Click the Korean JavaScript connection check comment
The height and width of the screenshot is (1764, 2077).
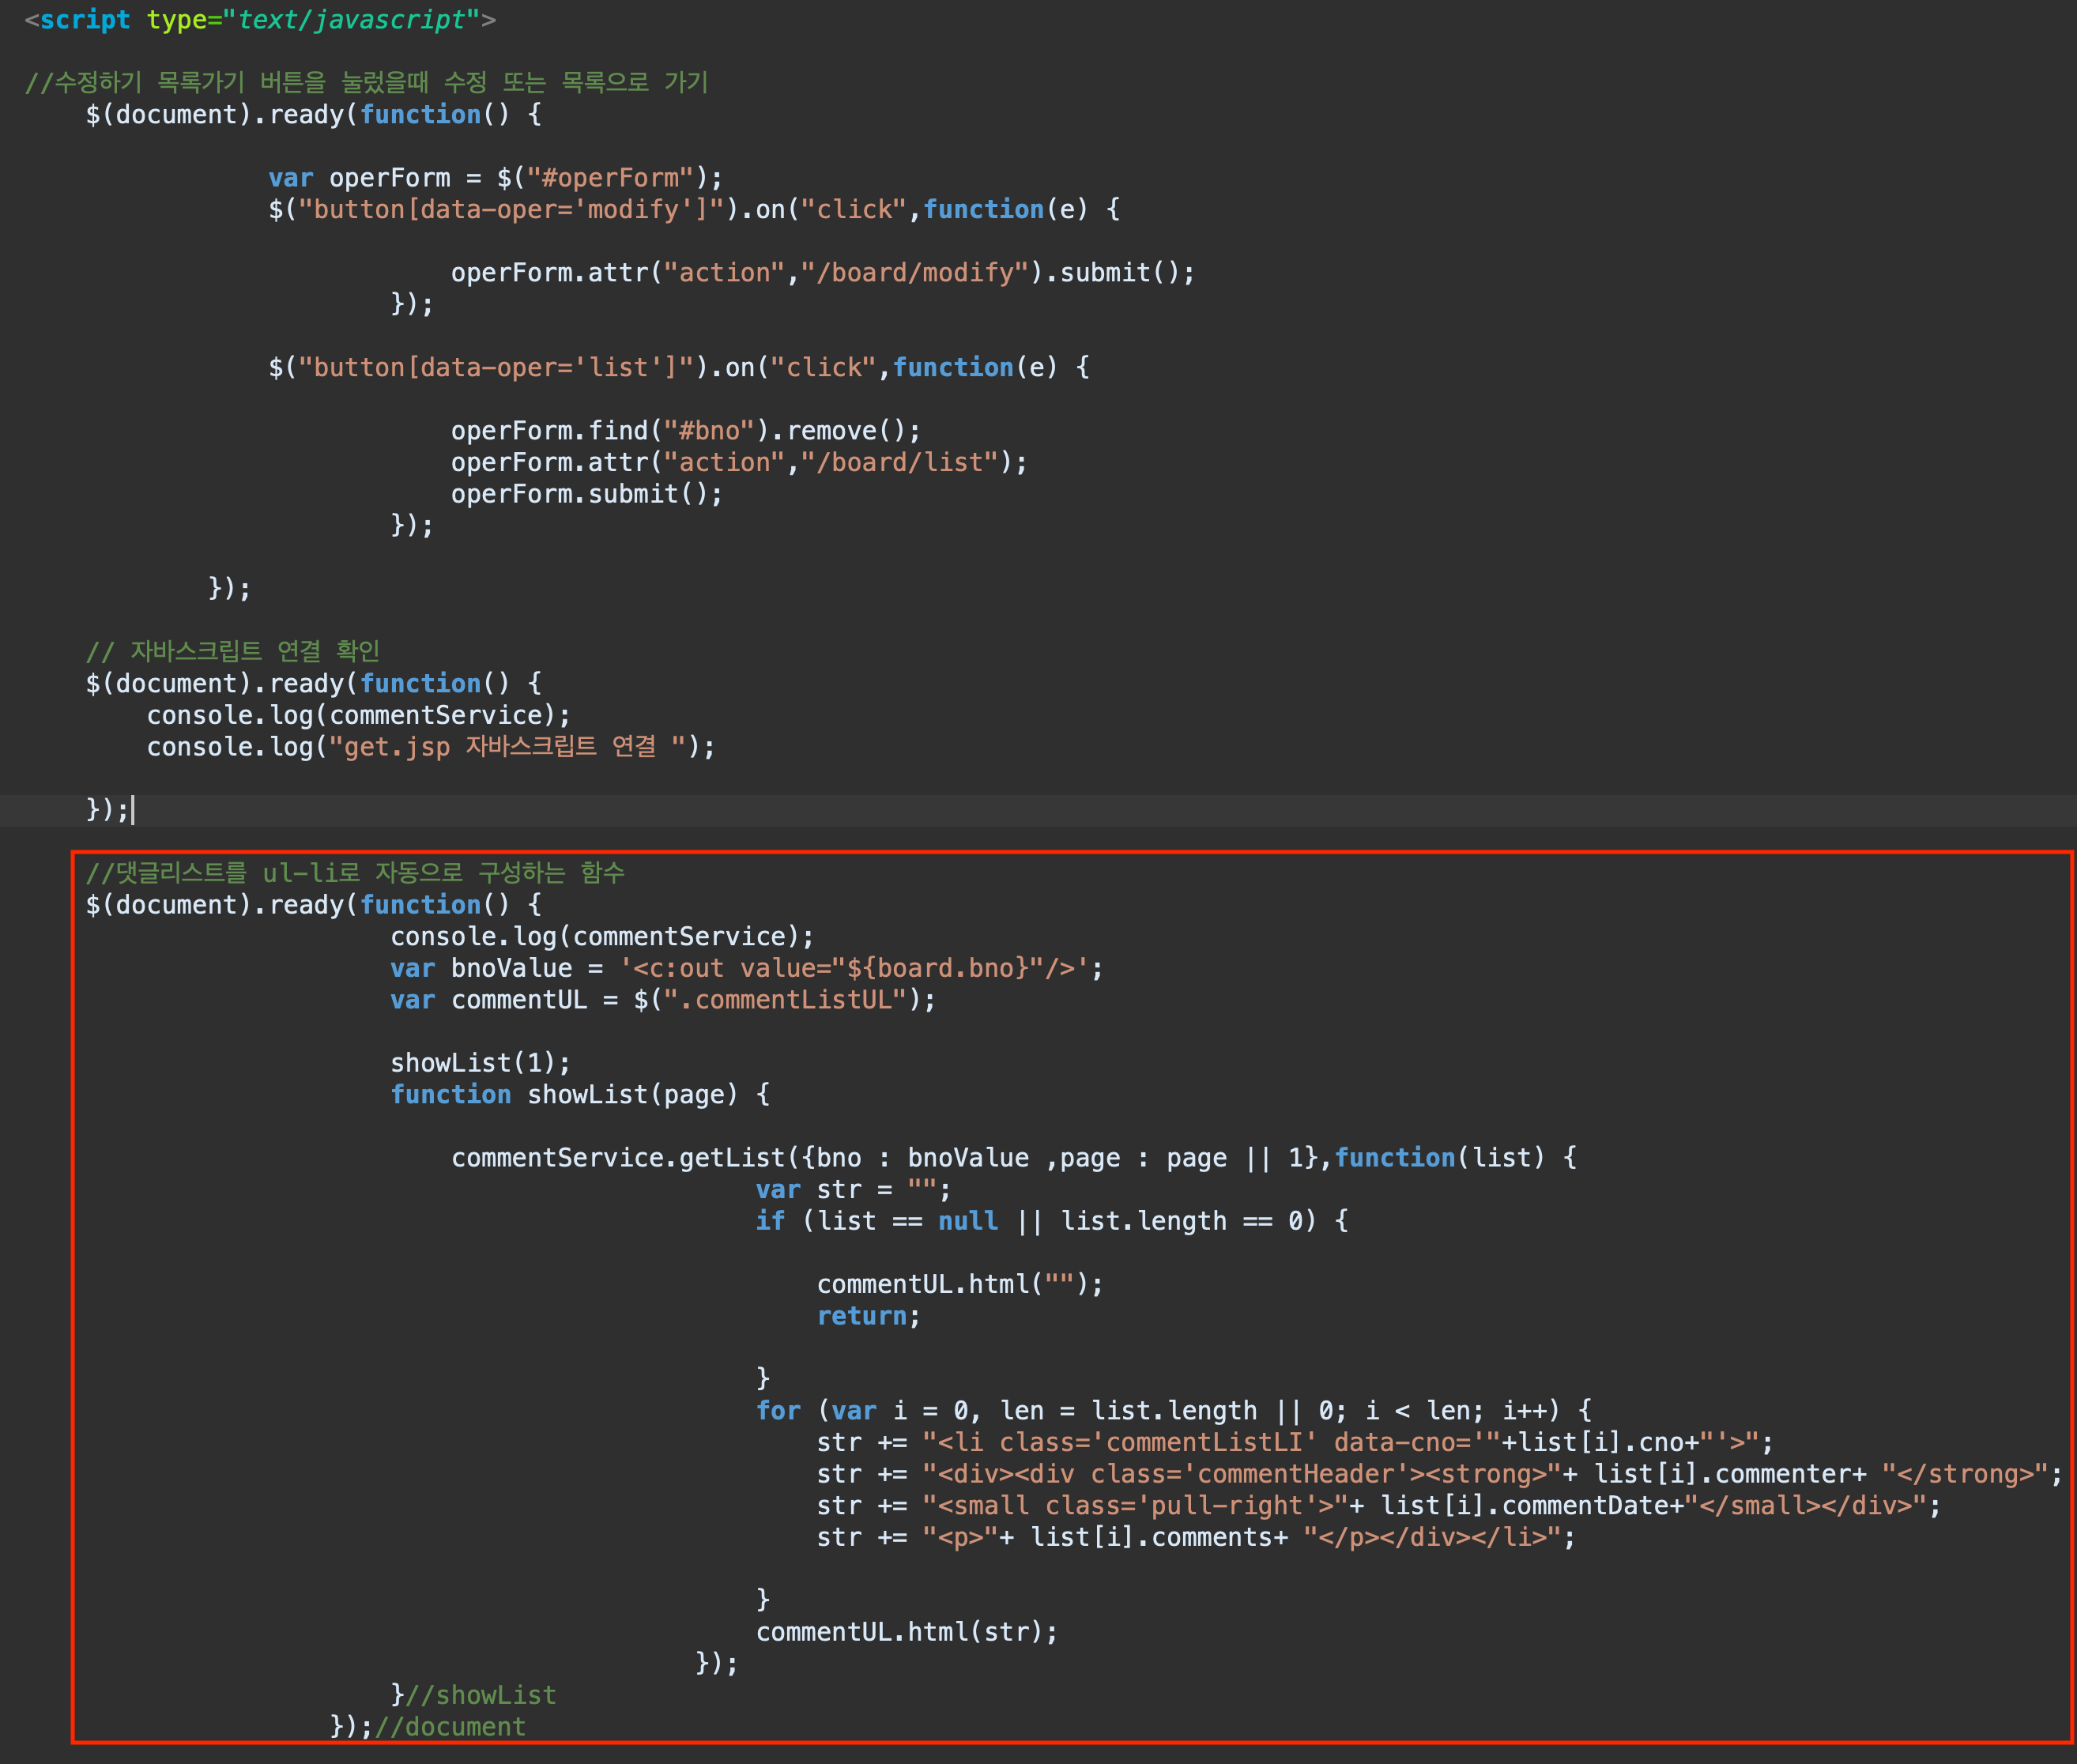pos(232,652)
